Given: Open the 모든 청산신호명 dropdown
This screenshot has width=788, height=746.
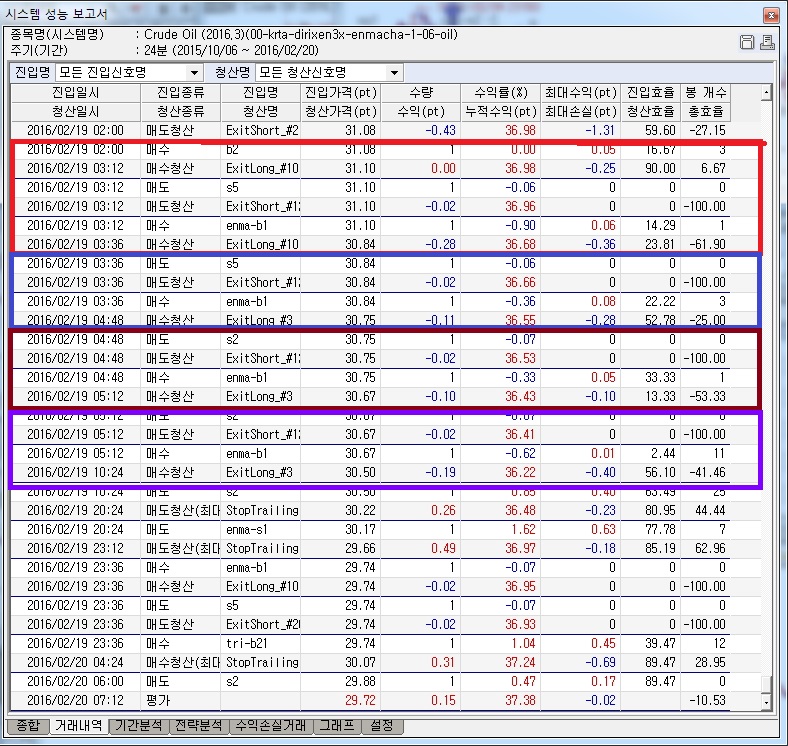Looking at the screenshot, I should click(394, 73).
